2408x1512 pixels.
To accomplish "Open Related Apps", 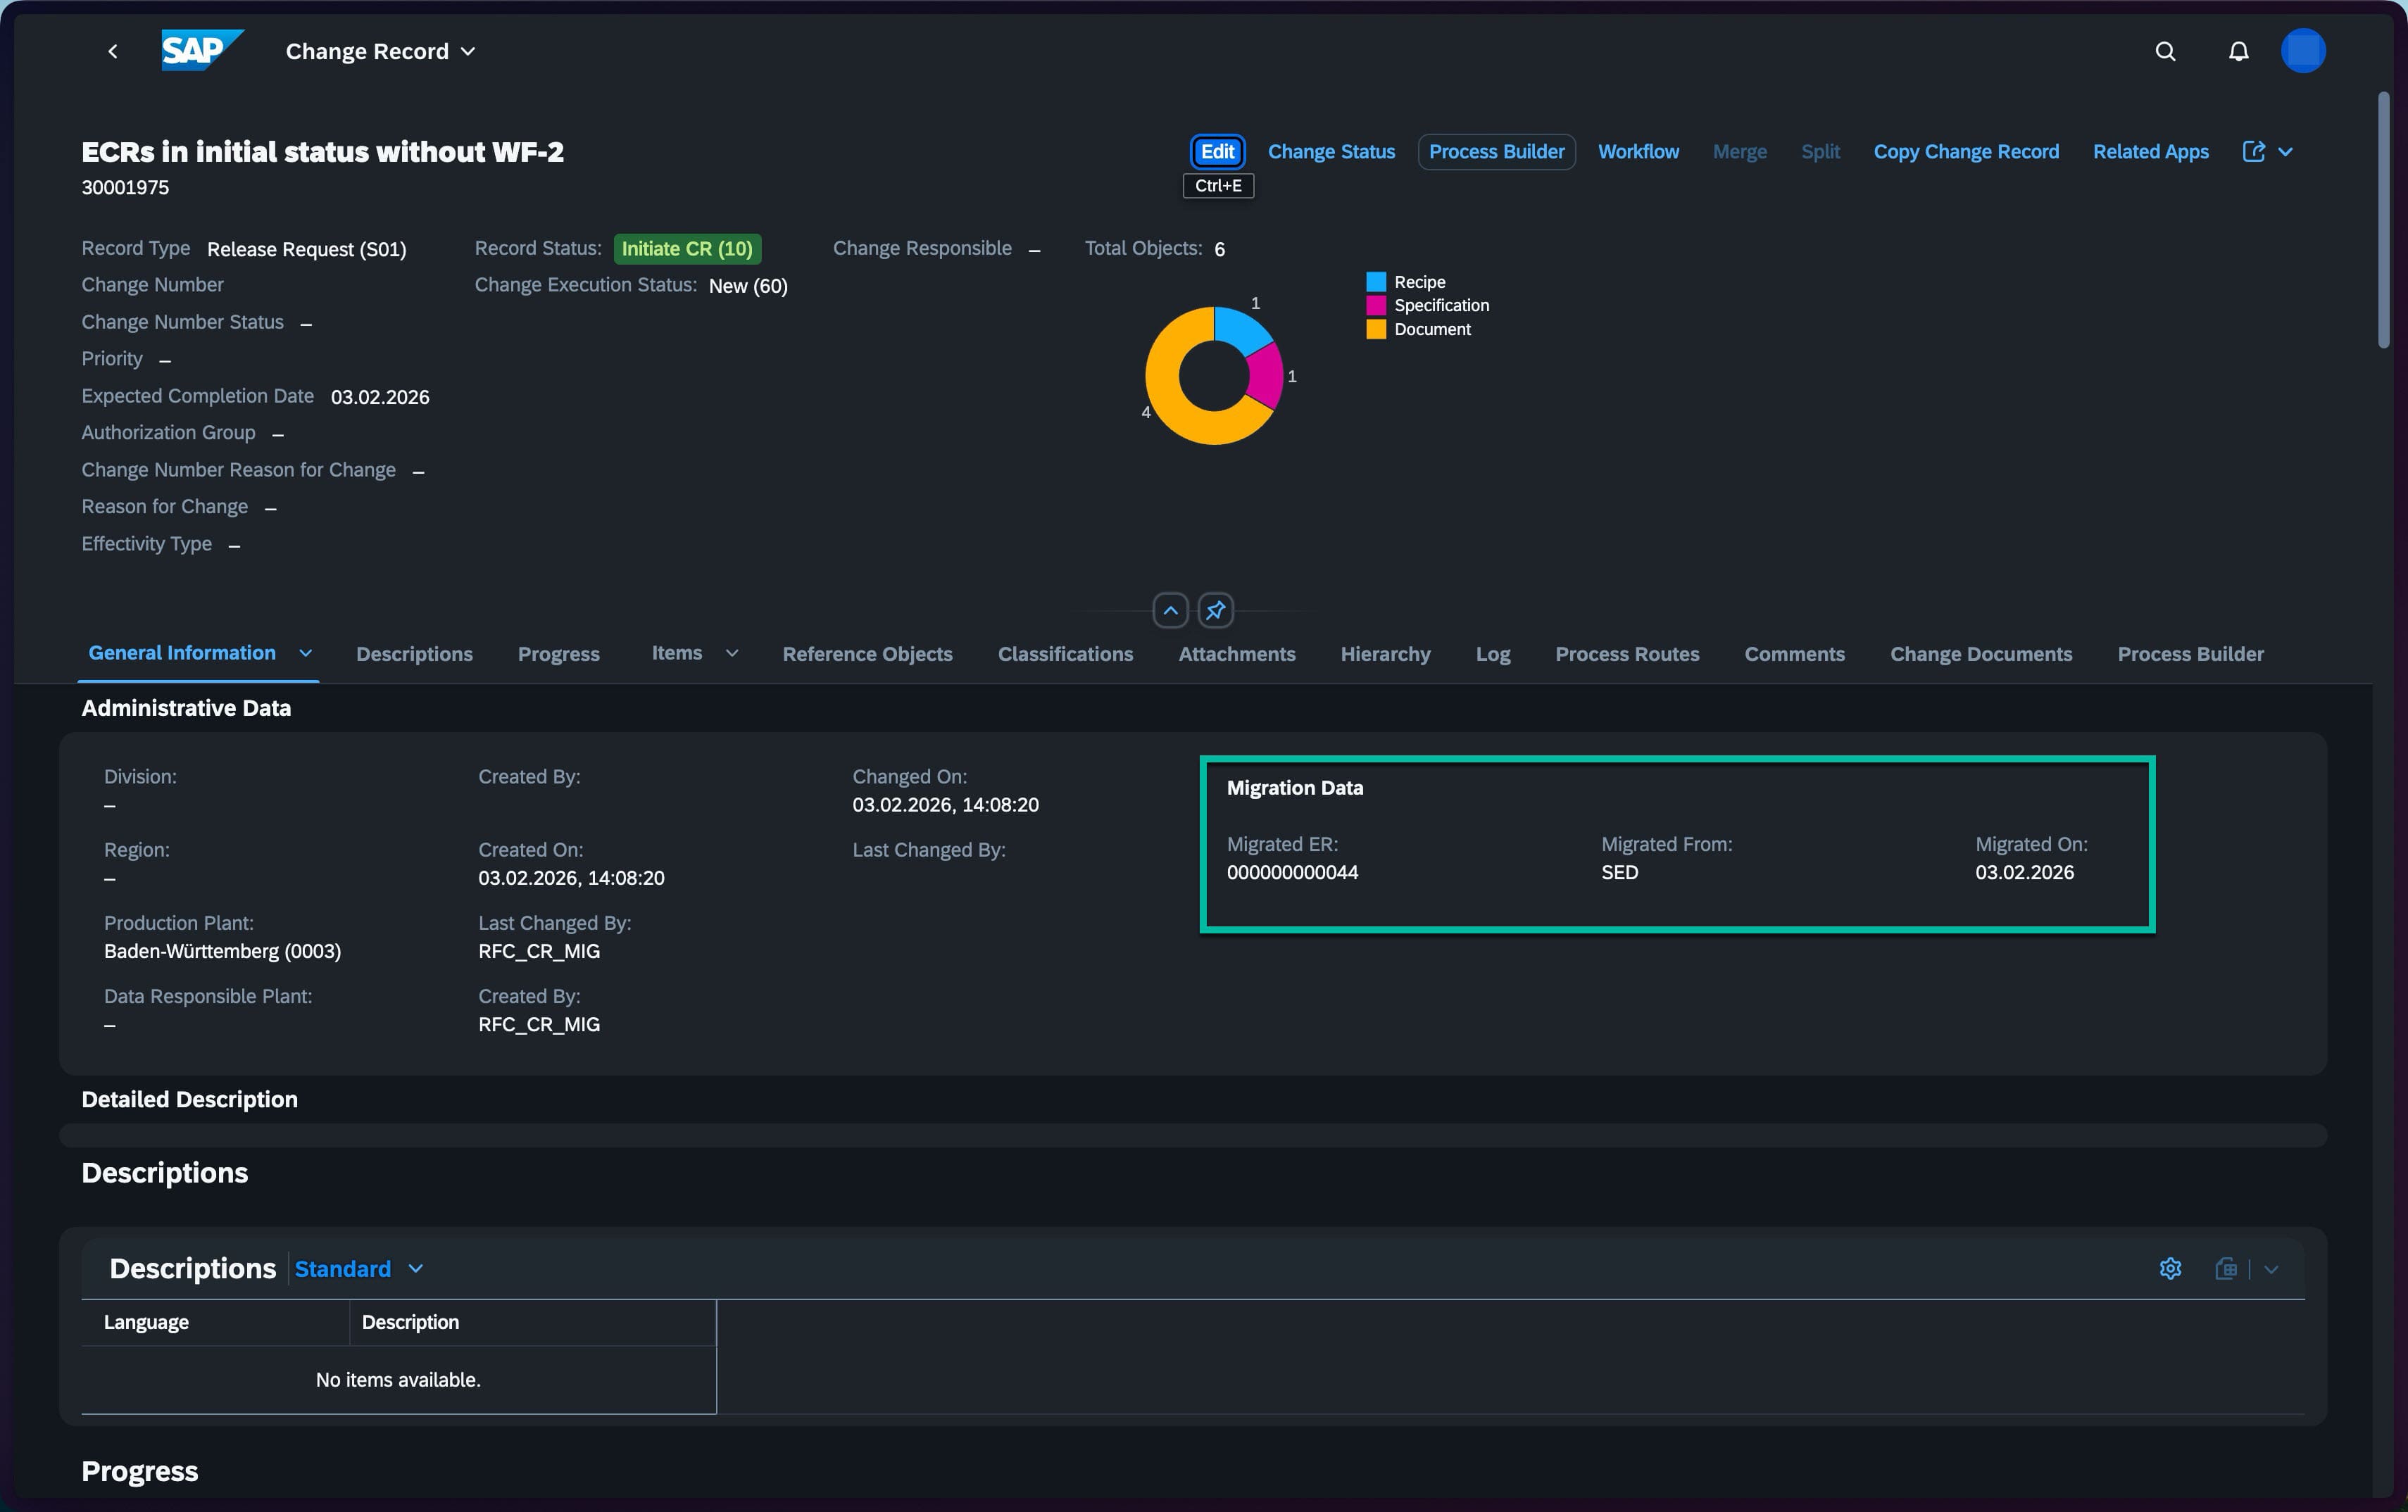I will [x=2151, y=152].
